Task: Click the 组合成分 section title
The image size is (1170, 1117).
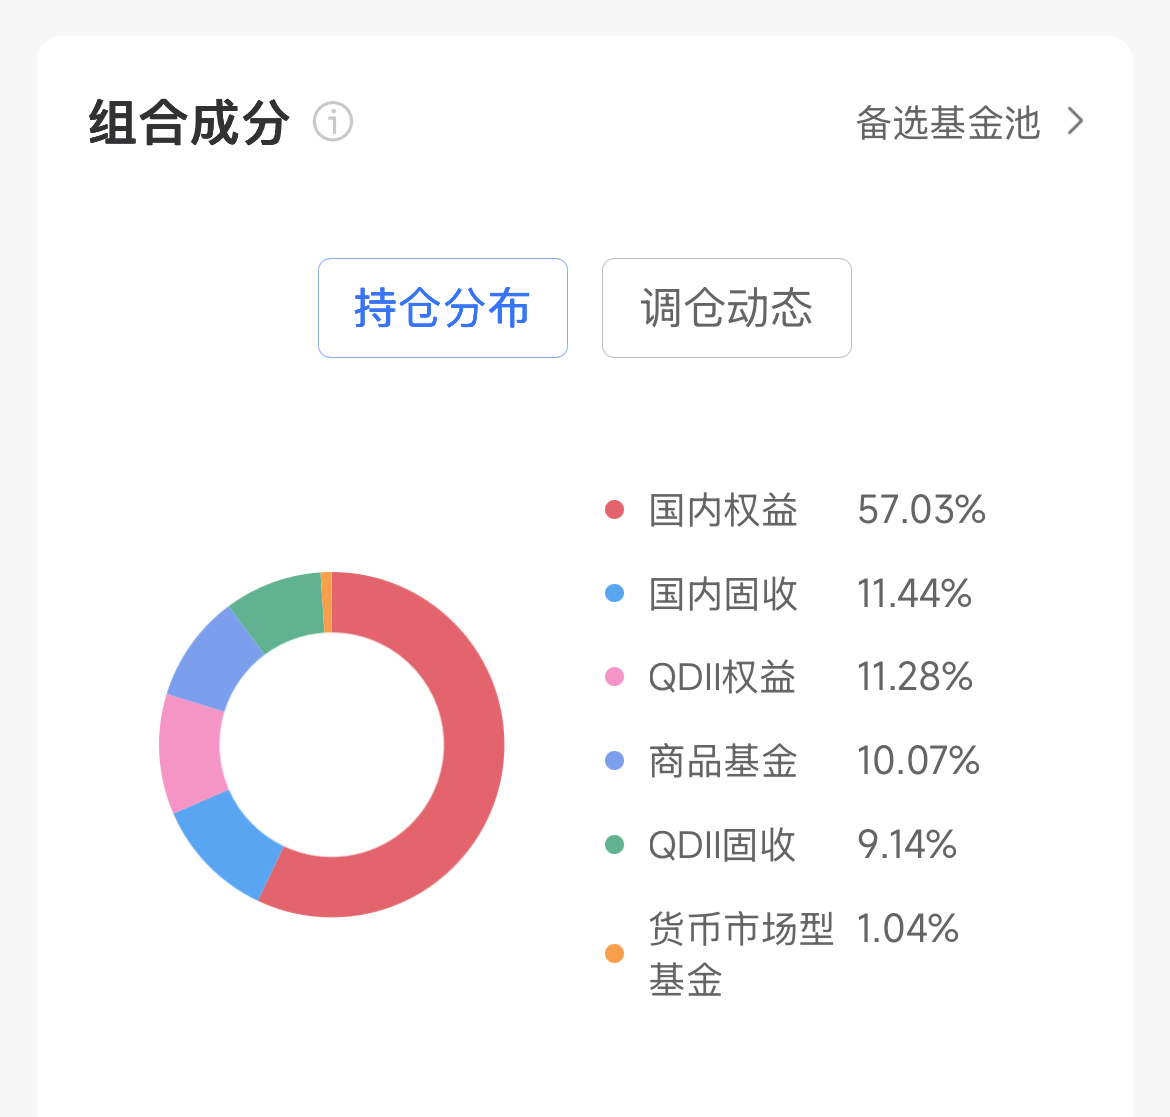Action: [x=189, y=123]
